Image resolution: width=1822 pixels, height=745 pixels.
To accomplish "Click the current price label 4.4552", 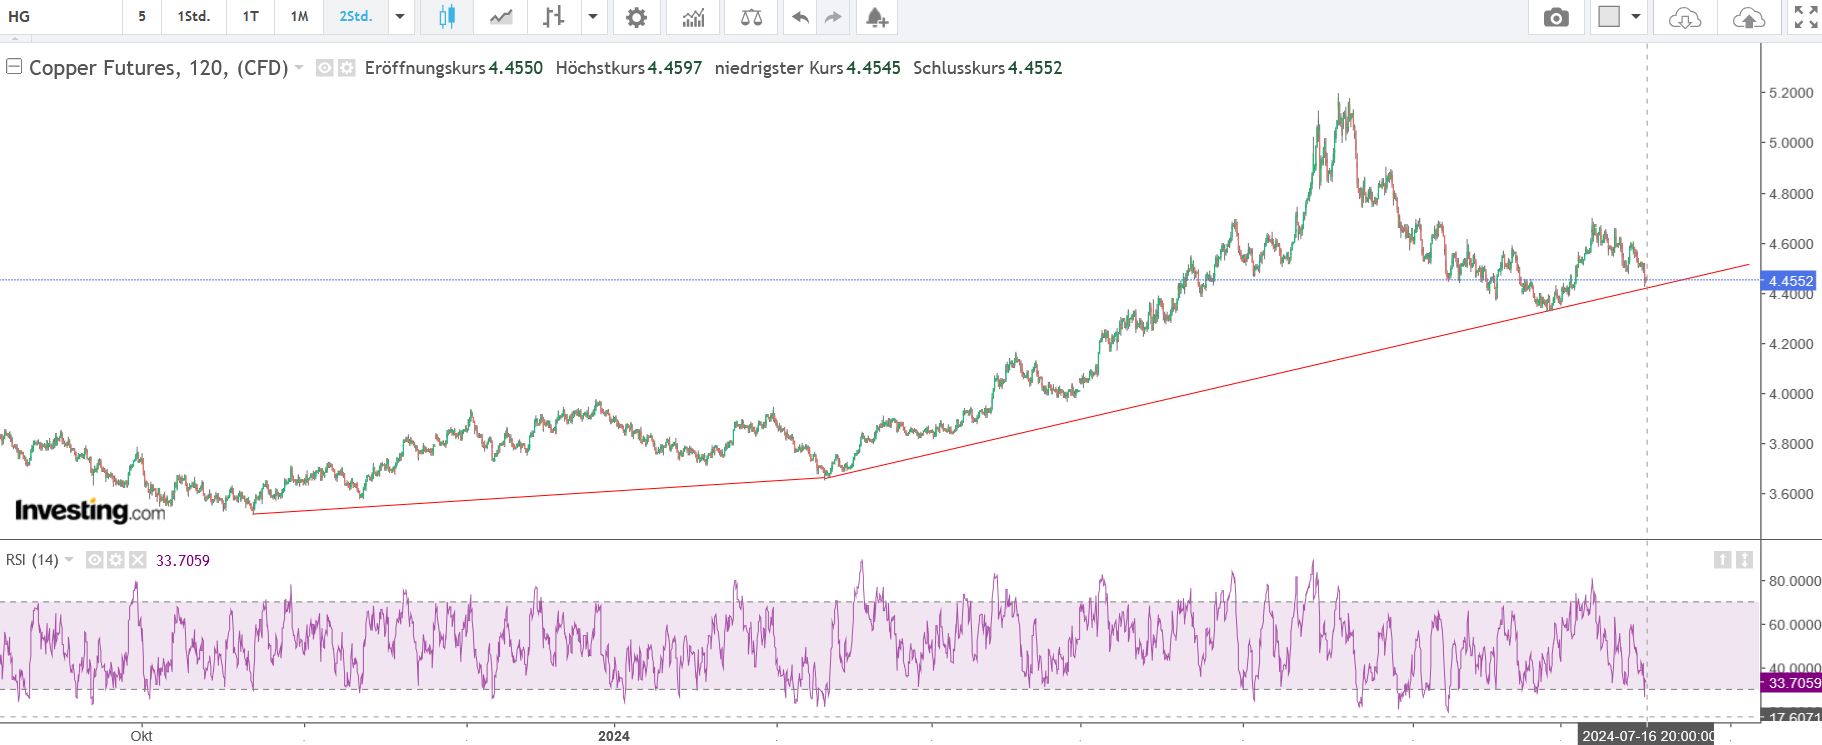I will click(x=1790, y=281).
